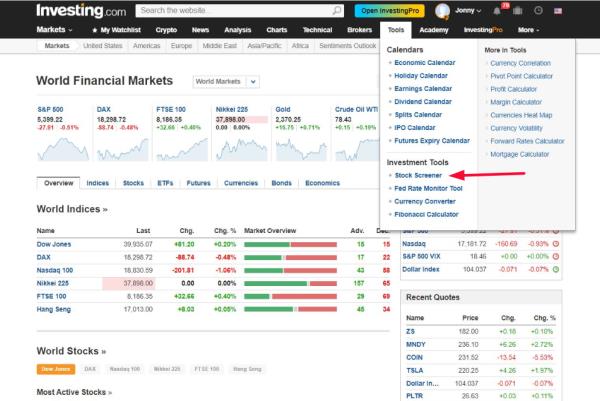Click the Investing.com logo
The image size is (600, 401).
[x=81, y=11]
